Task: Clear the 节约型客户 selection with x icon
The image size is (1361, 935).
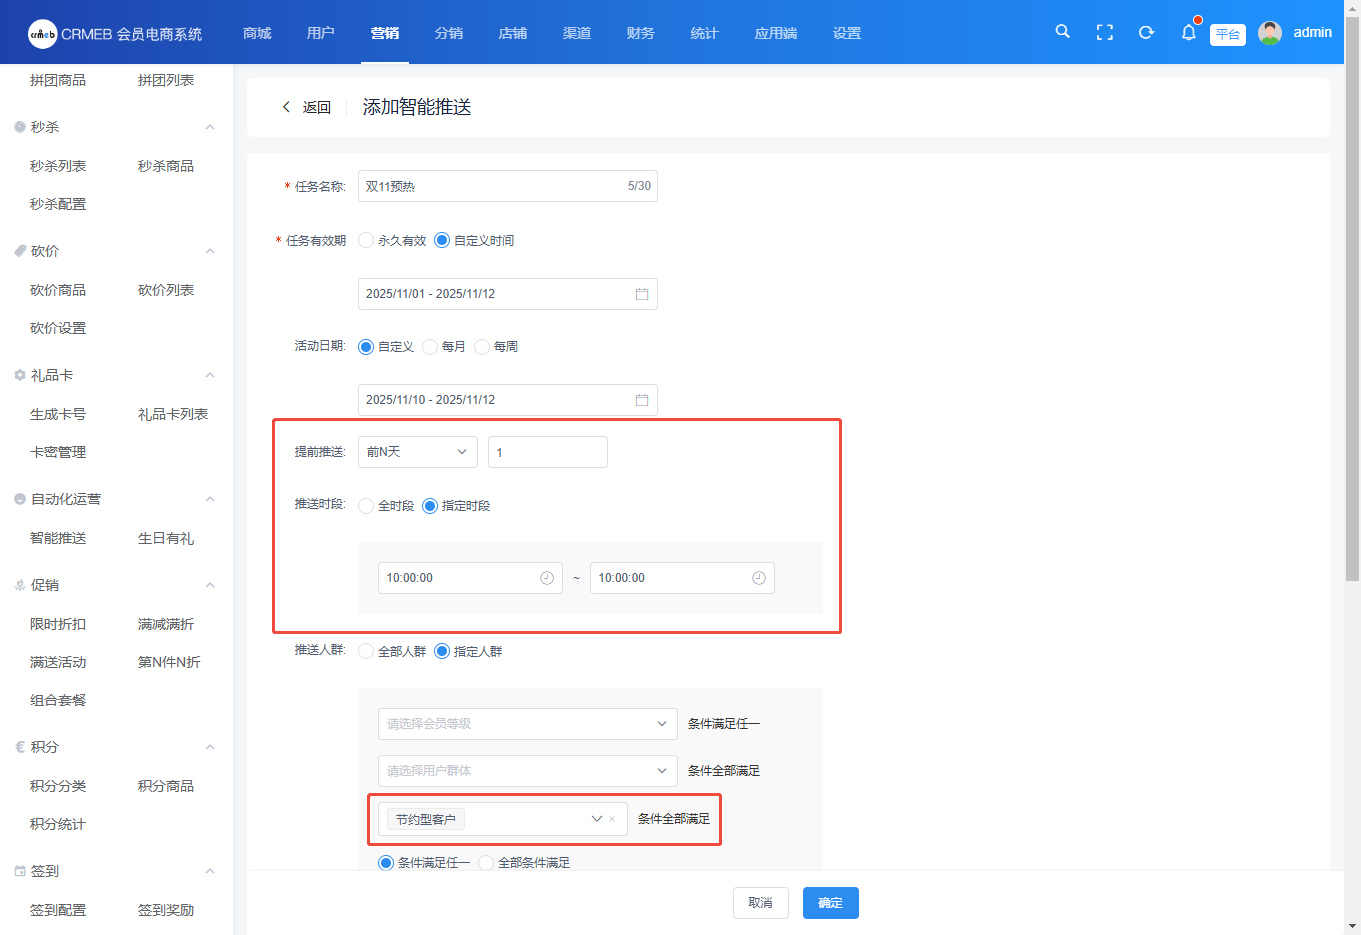Action: click(612, 819)
